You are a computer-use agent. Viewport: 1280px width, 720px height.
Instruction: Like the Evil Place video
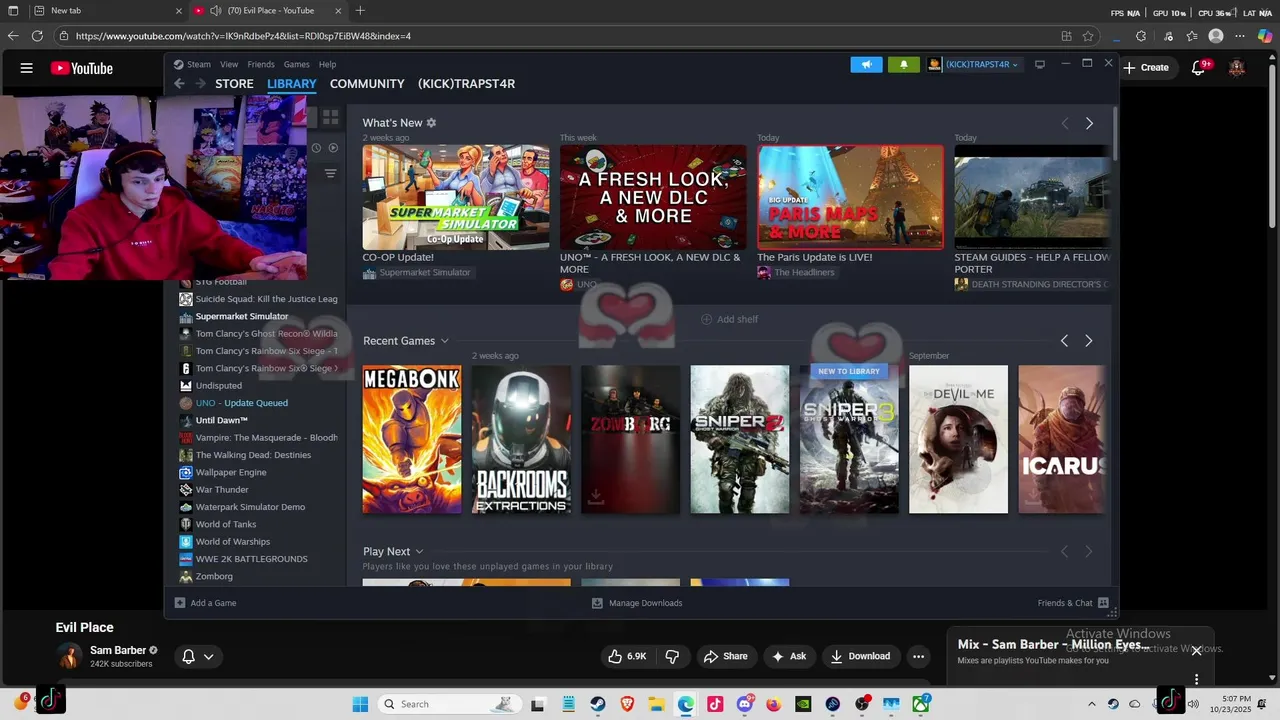click(x=627, y=656)
